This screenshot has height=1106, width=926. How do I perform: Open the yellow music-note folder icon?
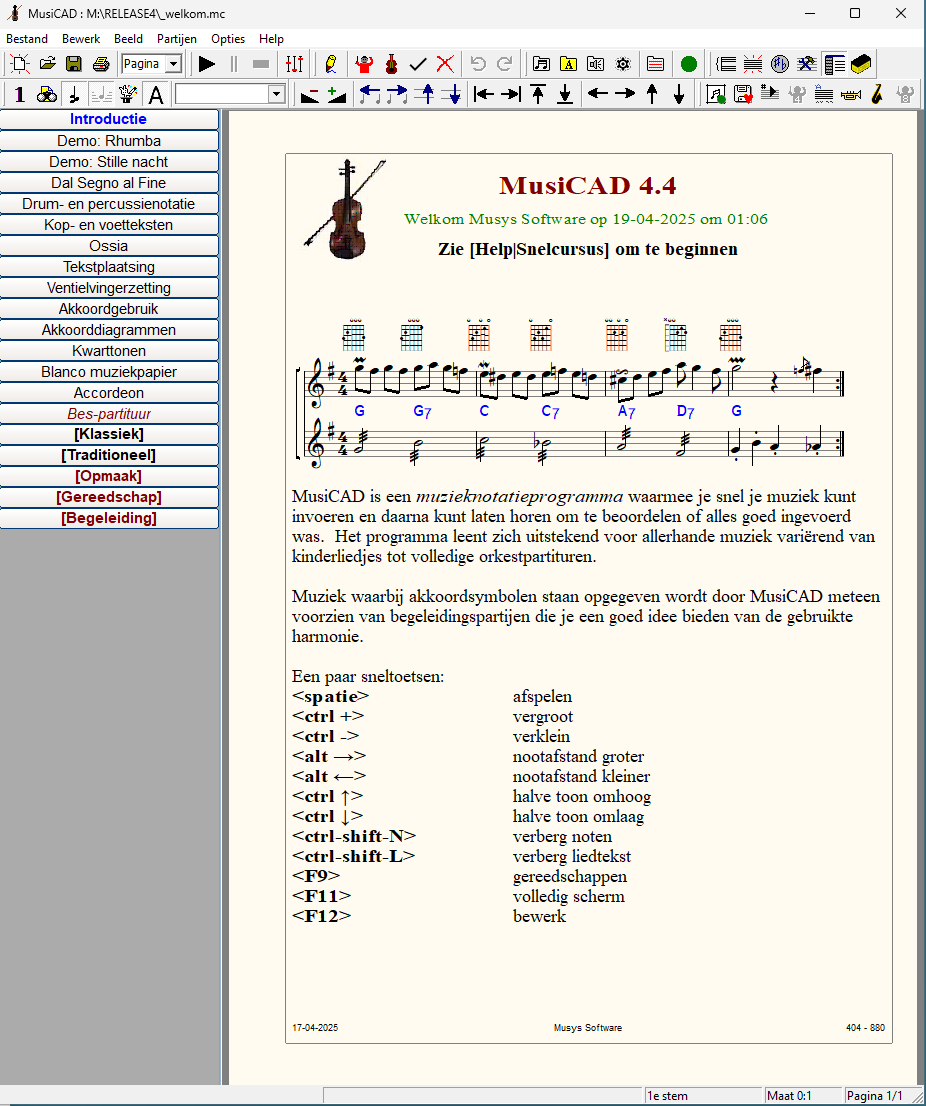[x=541, y=64]
